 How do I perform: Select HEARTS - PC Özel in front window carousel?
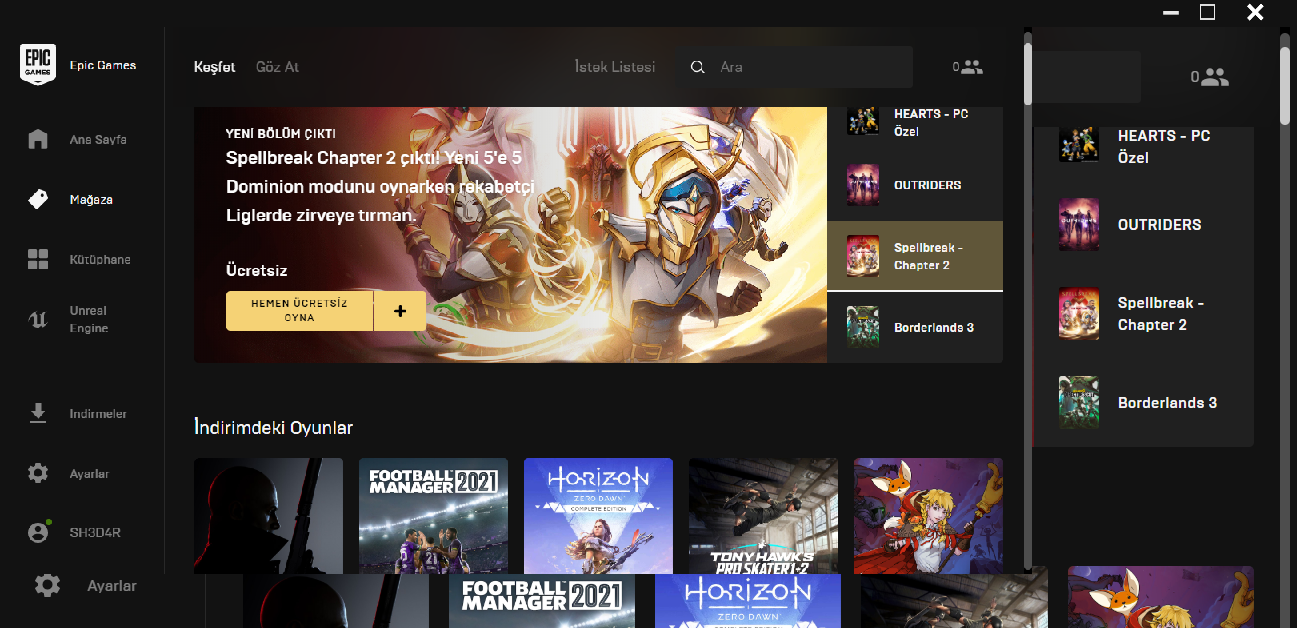pyautogui.click(x=915, y=122)
